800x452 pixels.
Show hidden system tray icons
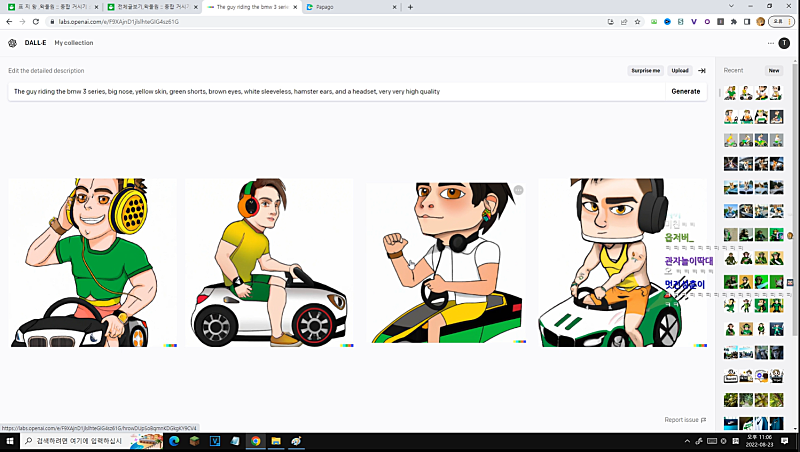click(687, 441)
